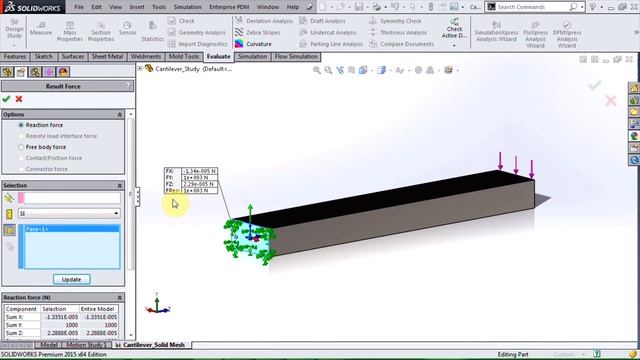The width and height of the screenshot is (640, 360).
Task: Run the Check tool
Action: pyautogui.click(x=181, y=21)
